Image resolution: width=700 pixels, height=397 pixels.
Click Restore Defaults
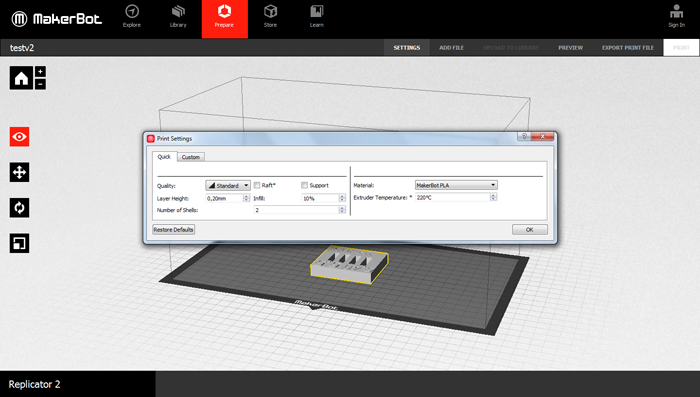point(174,230)
